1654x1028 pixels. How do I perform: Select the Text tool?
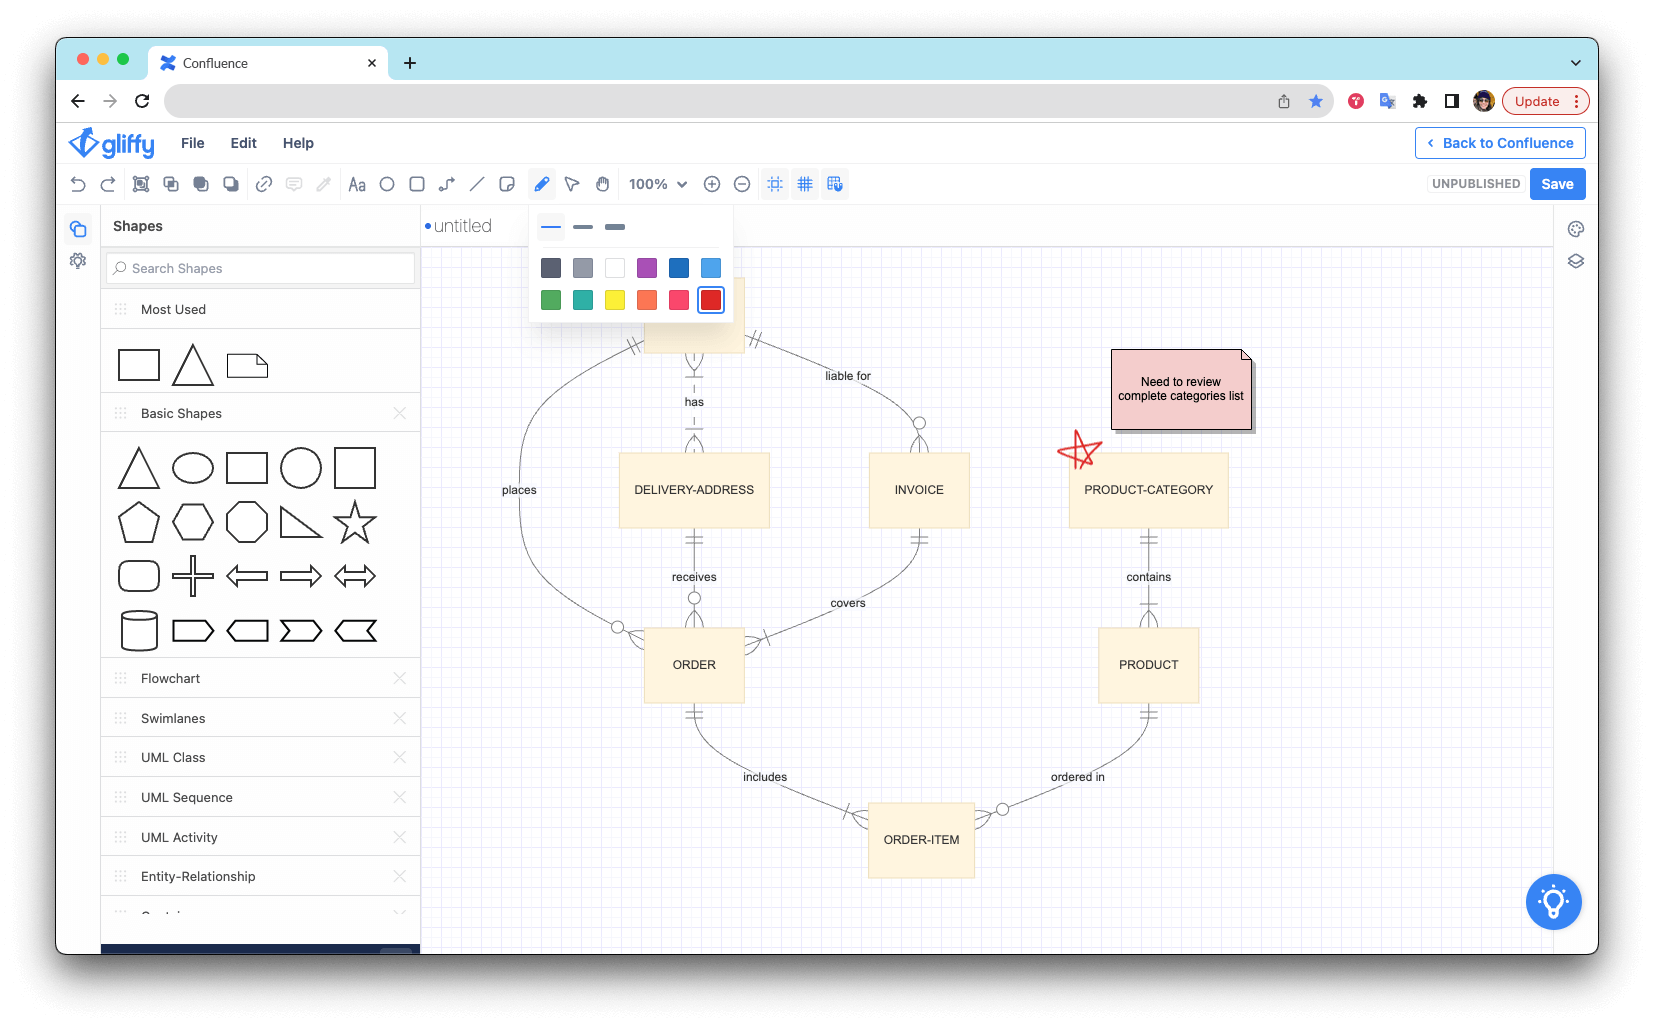(357, 184)
